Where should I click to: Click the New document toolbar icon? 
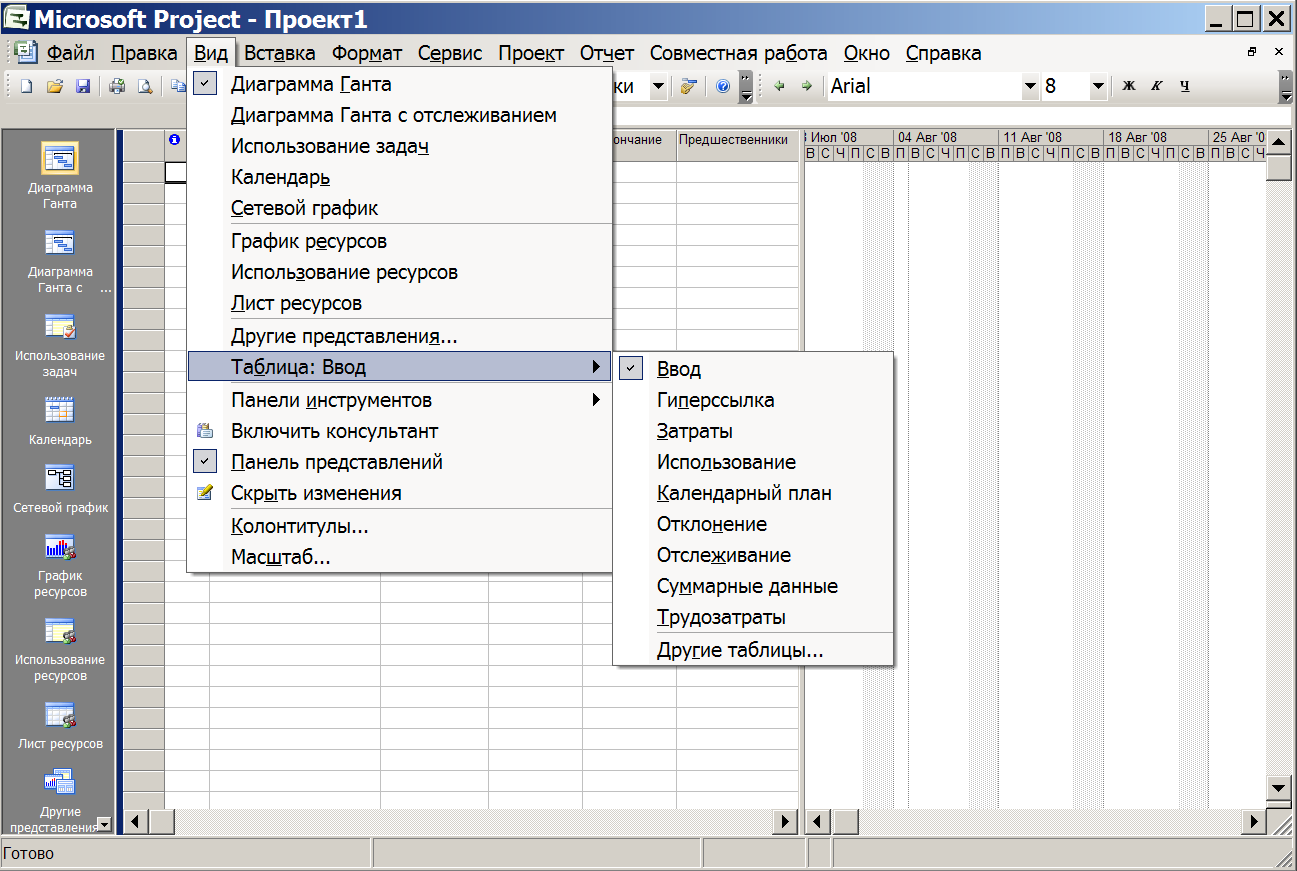click(x=27, y=87)
